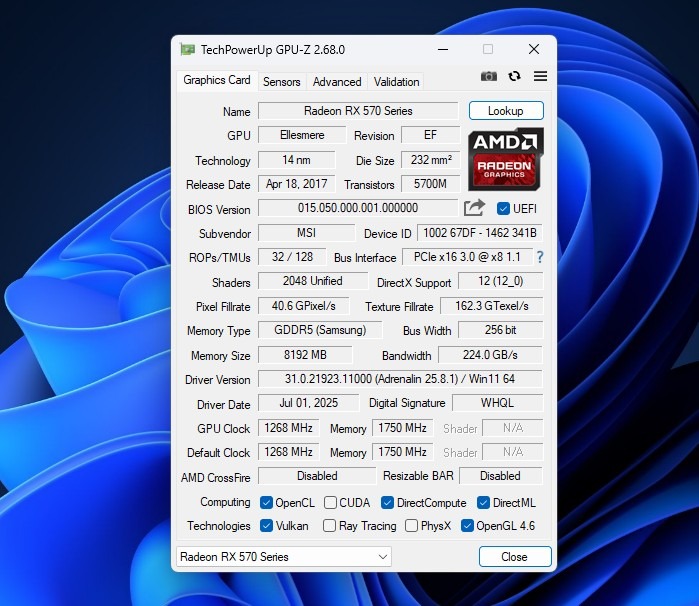
Task: Expand the Radeon RX 570 Series dropdown
Action: click(x=284, y=557)
